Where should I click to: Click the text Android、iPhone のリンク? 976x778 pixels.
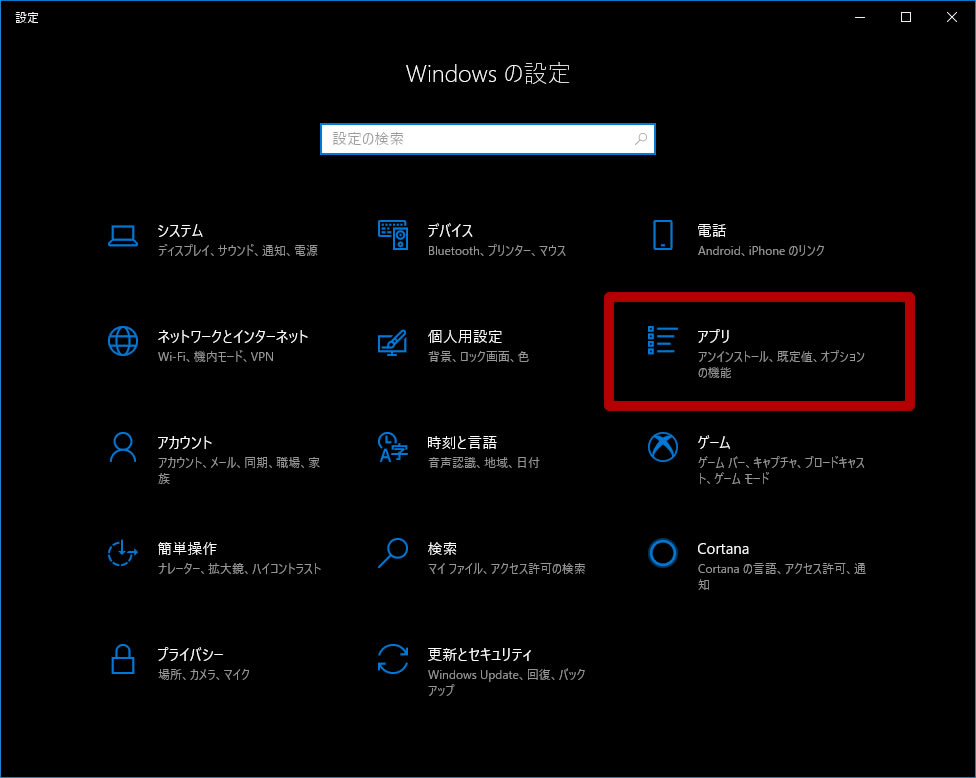click(x=761, y=250)
